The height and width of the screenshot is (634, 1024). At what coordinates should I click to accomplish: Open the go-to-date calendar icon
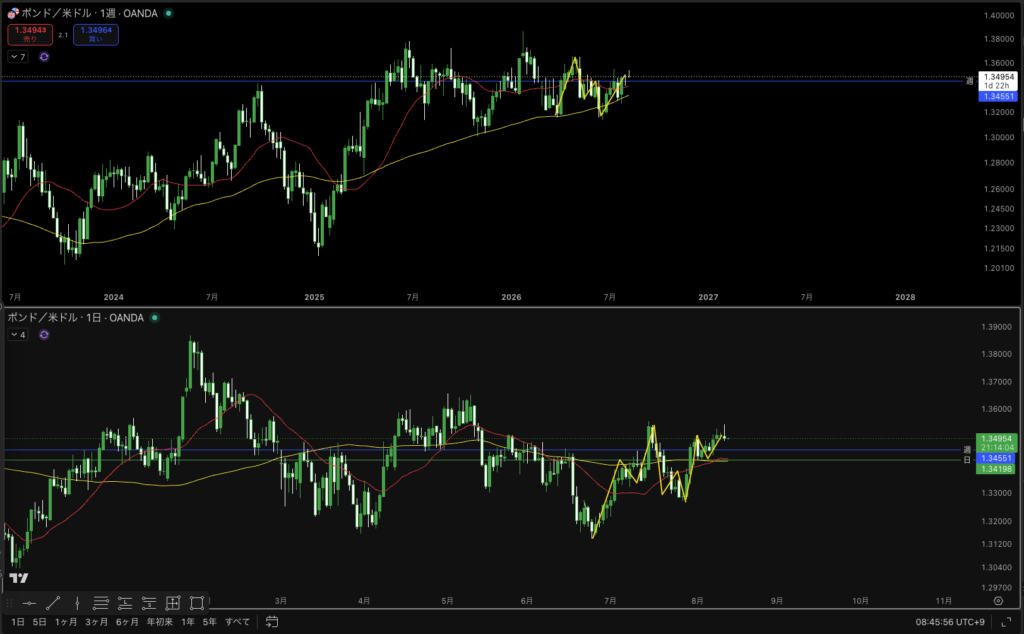coord(272,622)
